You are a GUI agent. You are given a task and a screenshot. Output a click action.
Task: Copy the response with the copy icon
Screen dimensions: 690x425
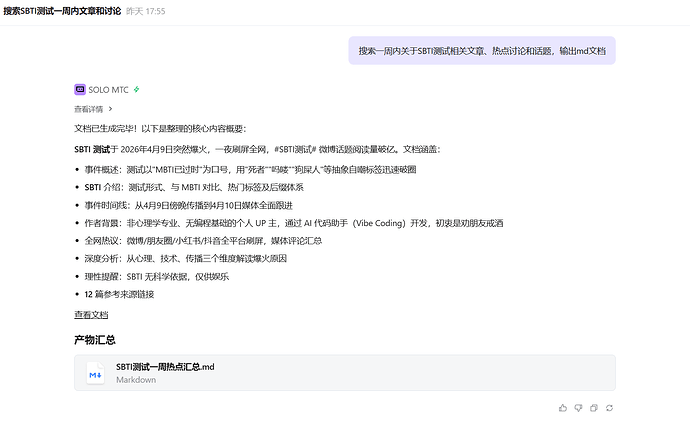click(x=594, y=408)
